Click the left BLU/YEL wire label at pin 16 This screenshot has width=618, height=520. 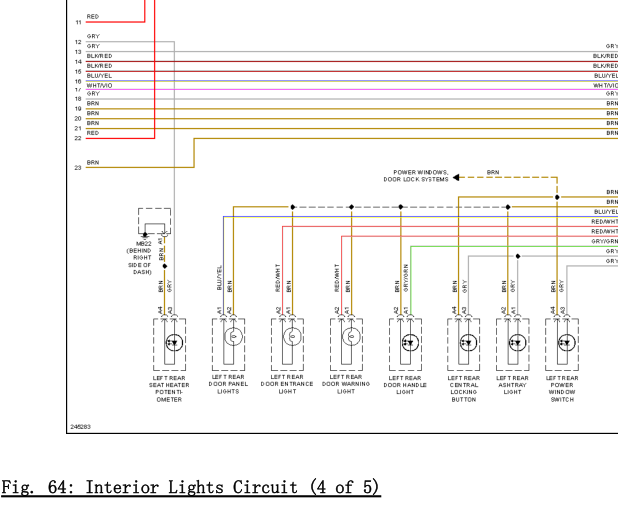99,76
